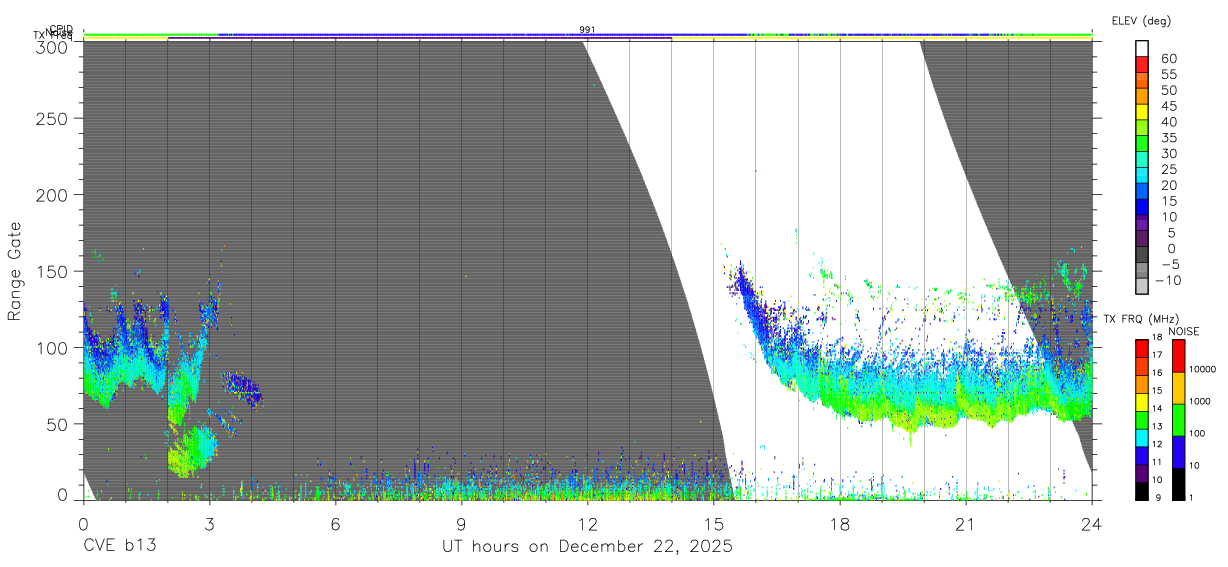
Task: Click the NOISE legend value 1000
Action: [x=1201, y=402]
